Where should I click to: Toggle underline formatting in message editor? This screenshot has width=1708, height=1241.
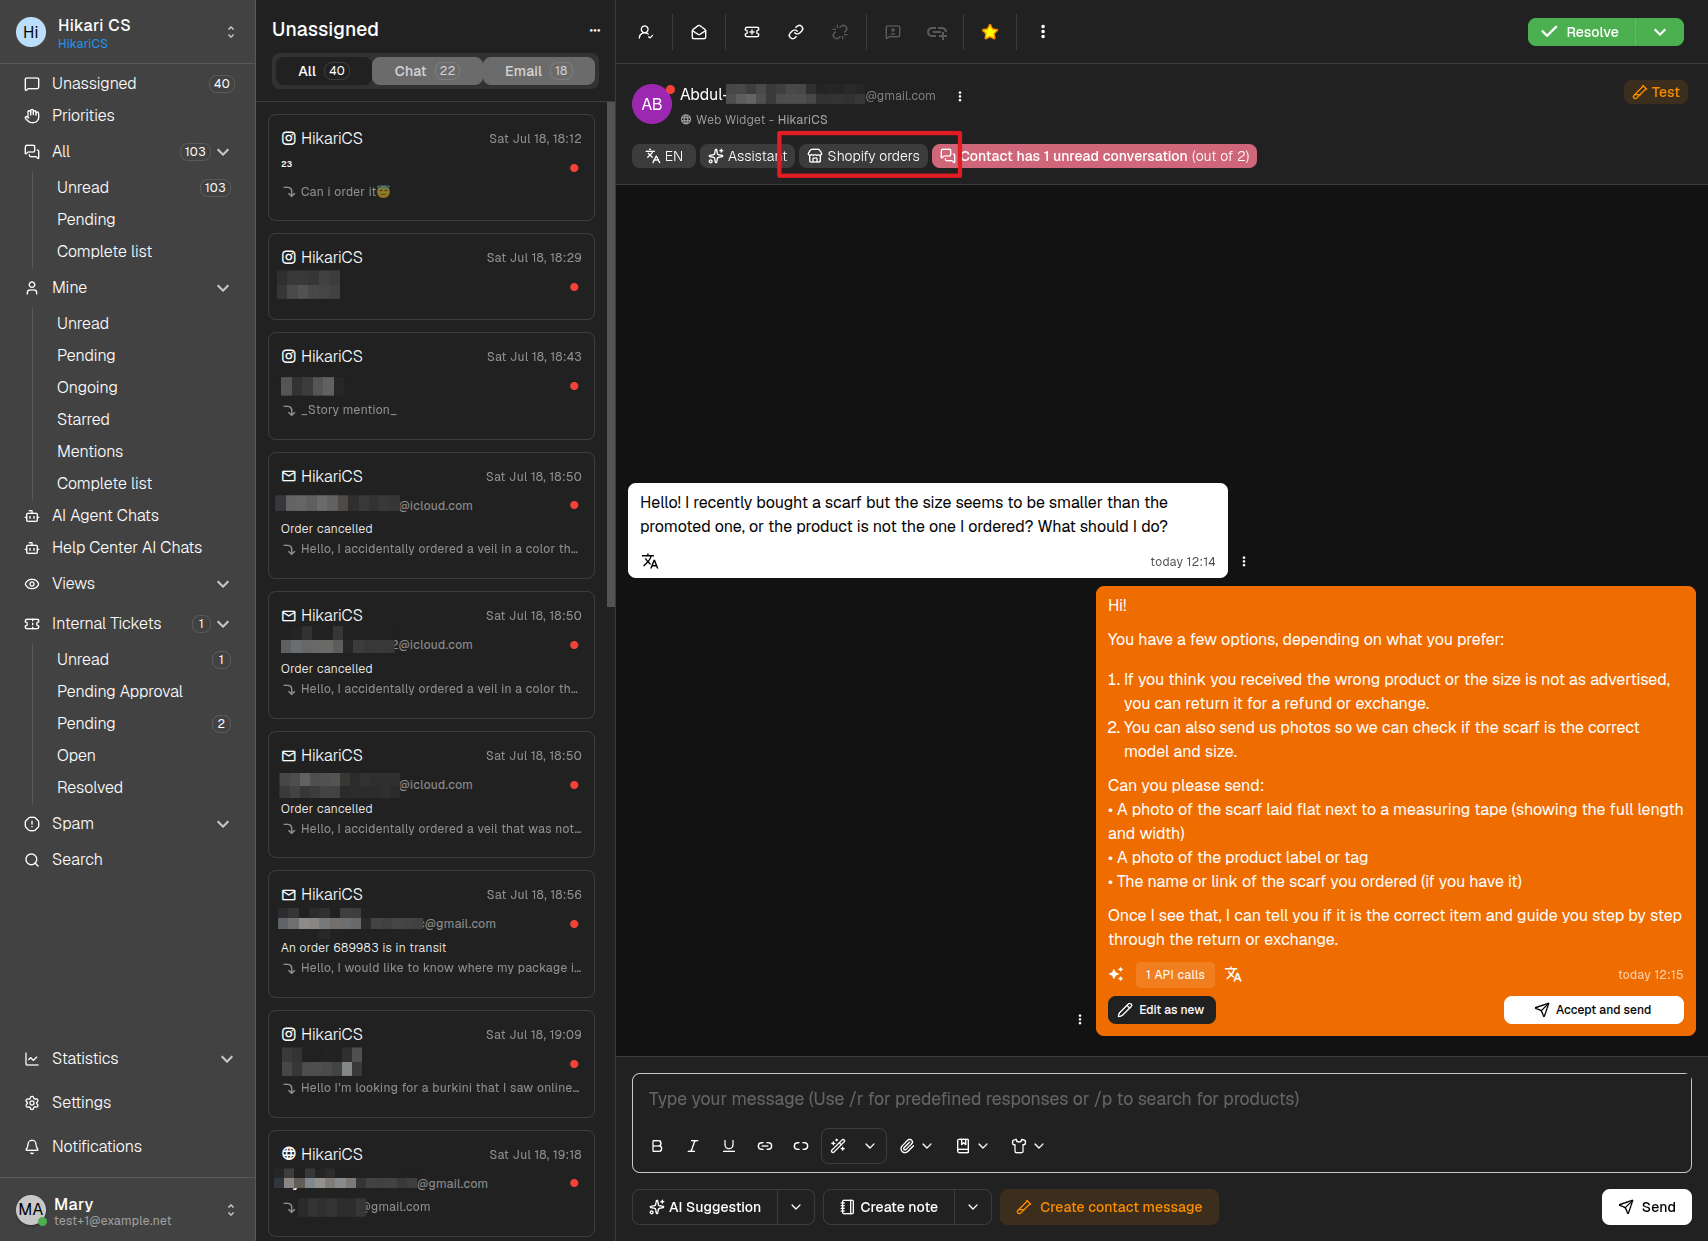tap(729, 1146)
